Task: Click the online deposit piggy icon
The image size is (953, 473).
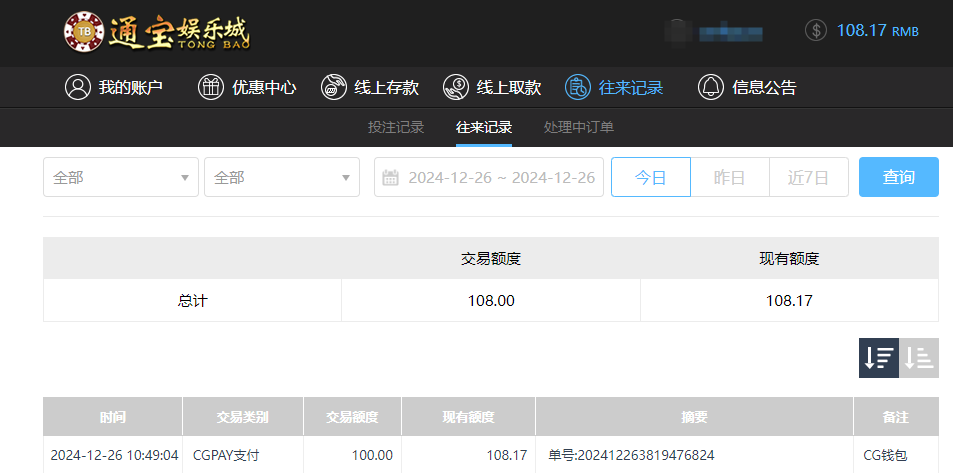Action: coord(333,88)
